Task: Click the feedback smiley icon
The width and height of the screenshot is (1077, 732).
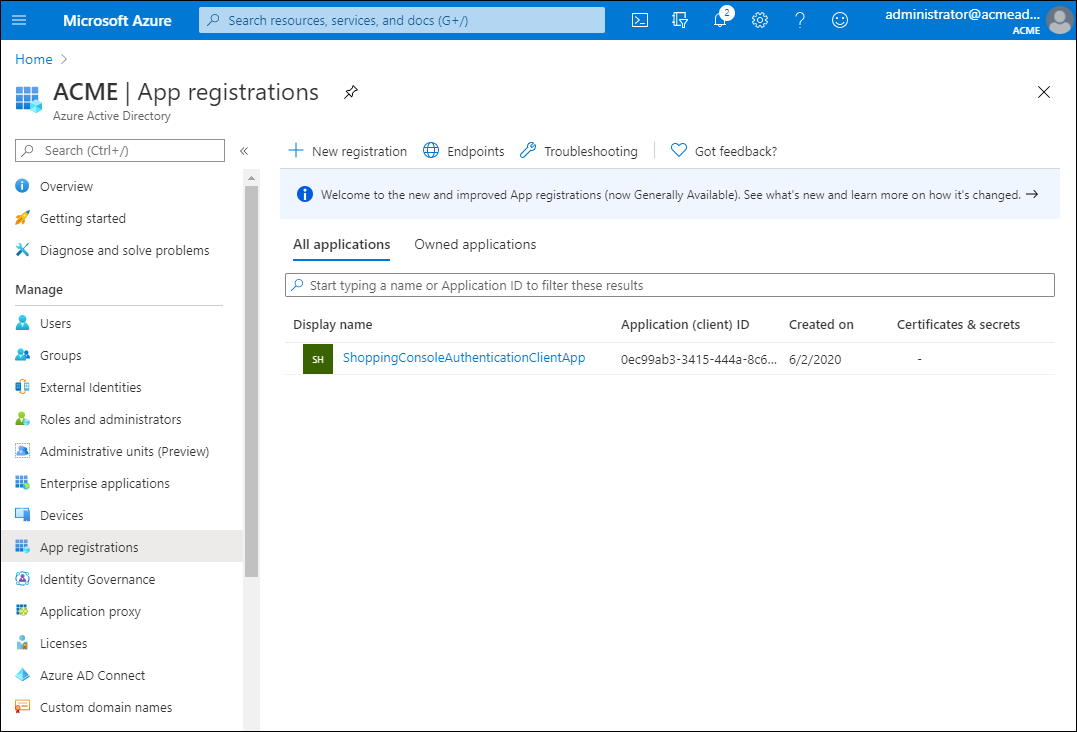Action: pyautogui.click(x=840, y=20)
